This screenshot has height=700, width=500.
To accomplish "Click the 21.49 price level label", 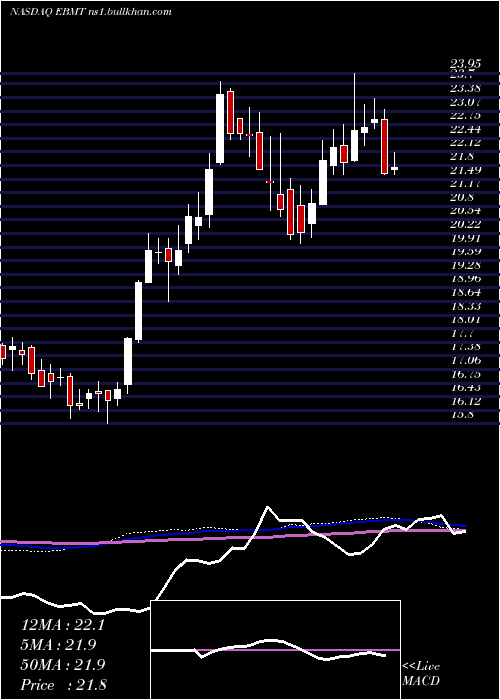I will 468,170.
